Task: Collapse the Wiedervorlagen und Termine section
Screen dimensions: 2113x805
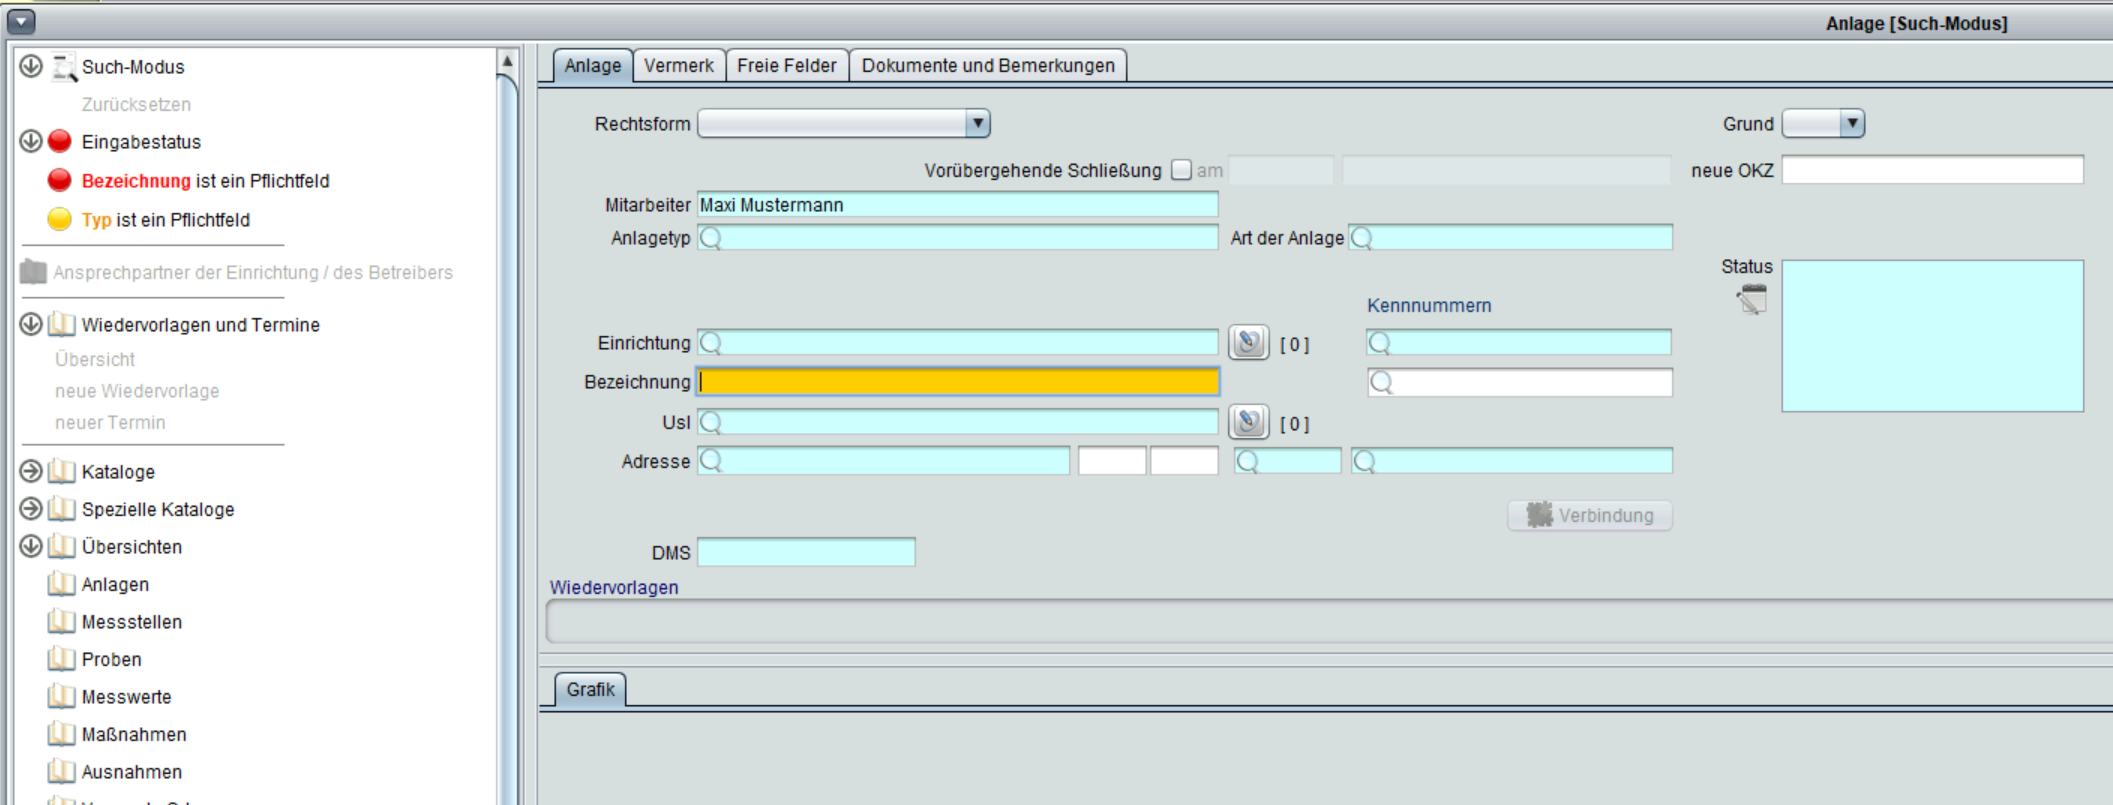Action: (x=31, y=324)
